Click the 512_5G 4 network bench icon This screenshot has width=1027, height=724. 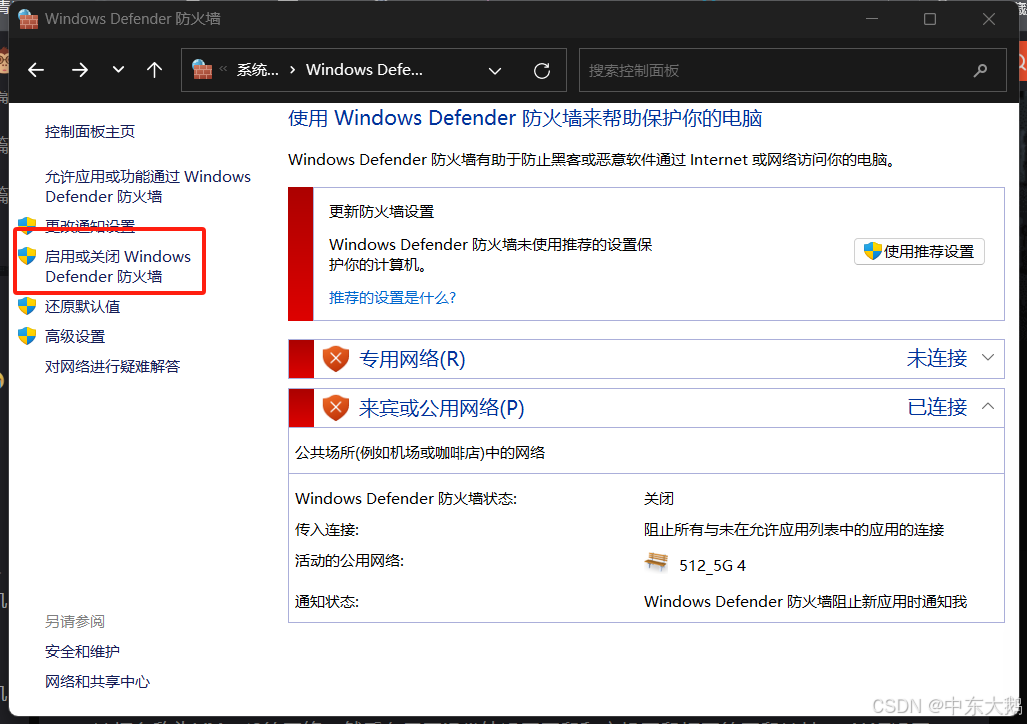656,562
